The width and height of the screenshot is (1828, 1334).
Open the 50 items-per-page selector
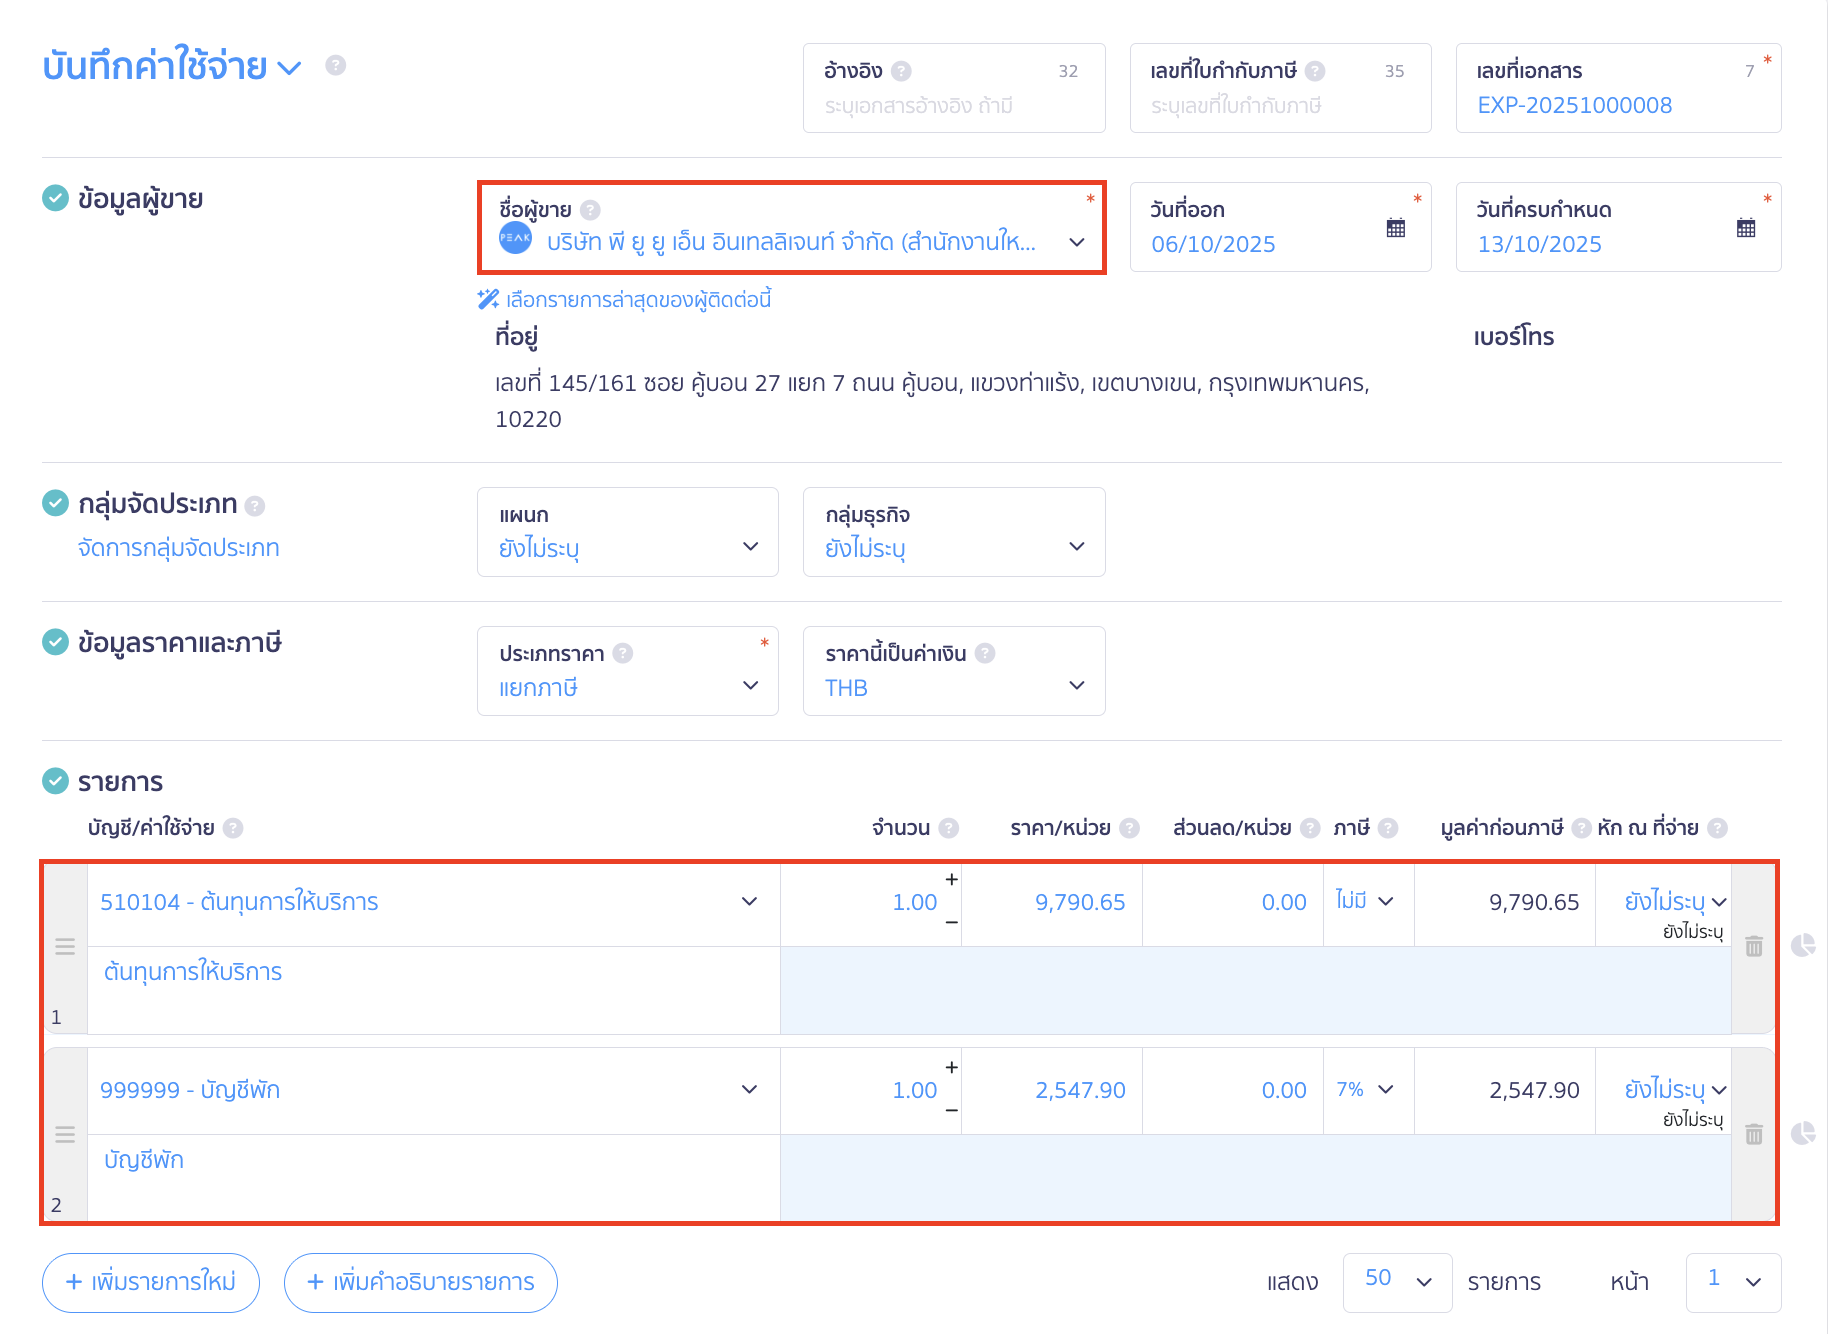[1396, 1281]
